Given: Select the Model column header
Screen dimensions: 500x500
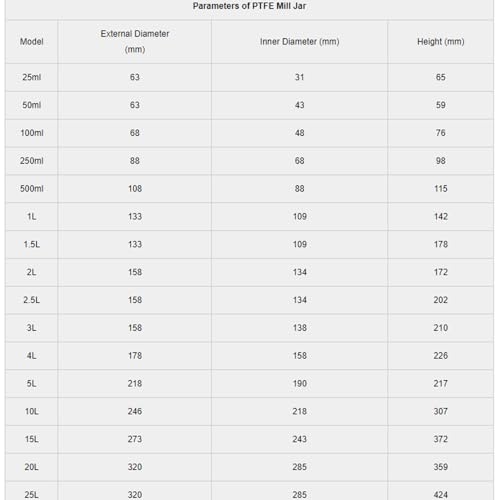Looking at the screenshot, I should (x=32, y=42).
